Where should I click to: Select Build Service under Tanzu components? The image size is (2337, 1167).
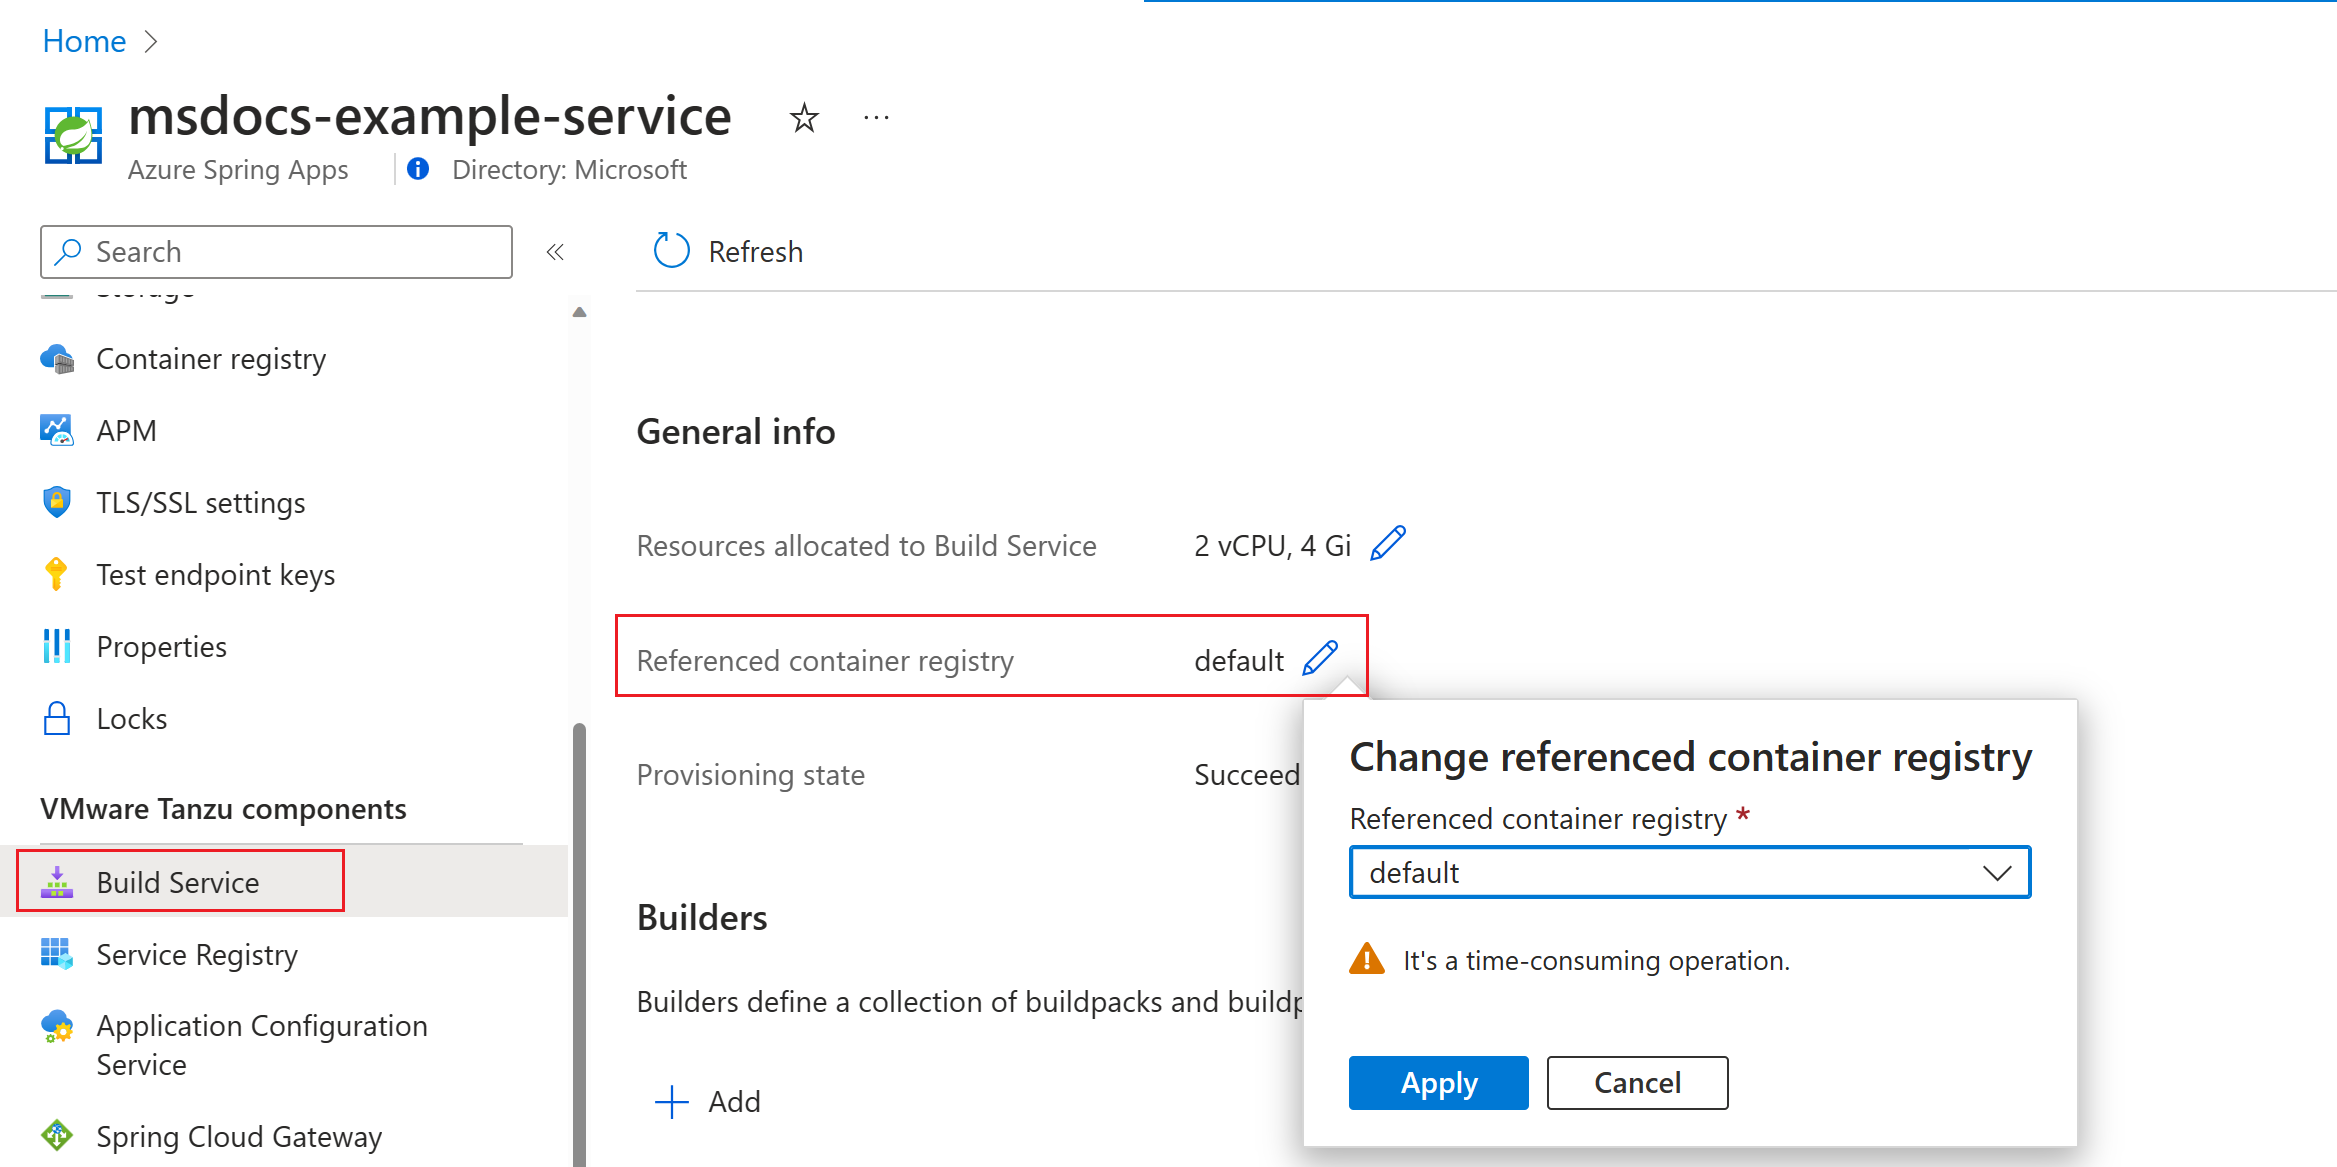[x=178, y=882]
